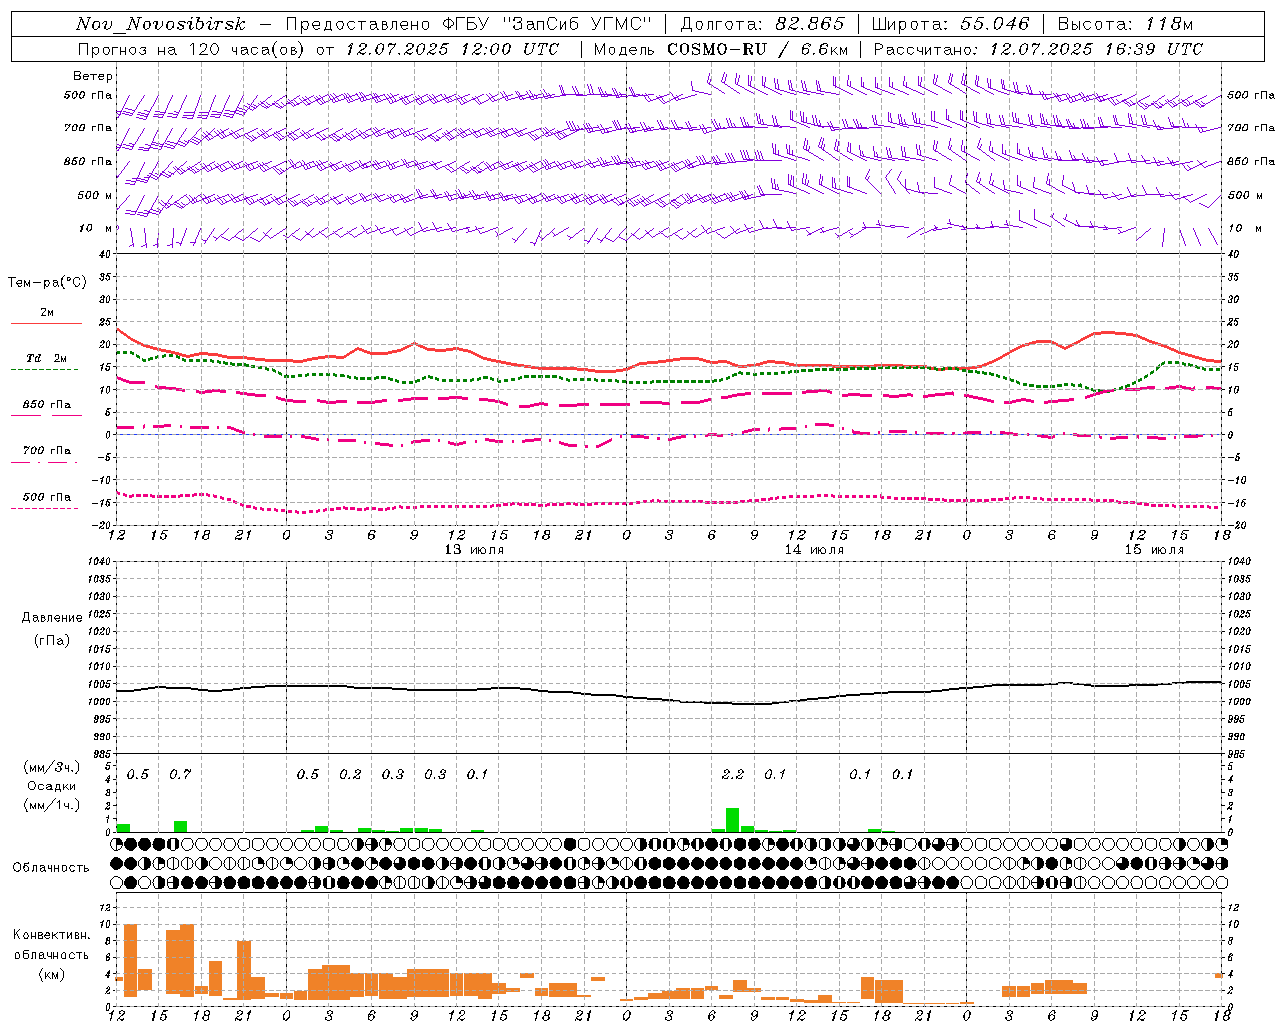
Task: Click the 'Высота: 118м' header field
Action: (1125, 24)
